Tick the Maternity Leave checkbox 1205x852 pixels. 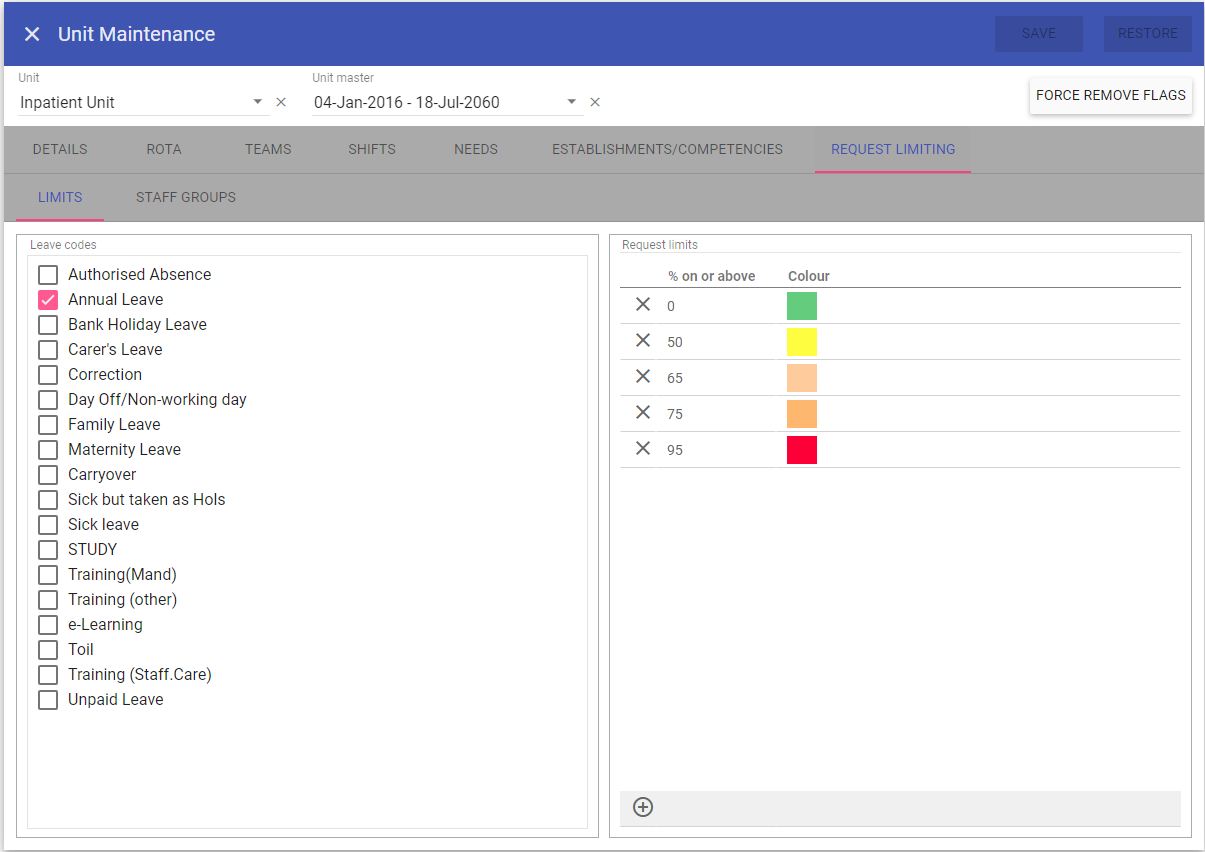coord(48,450)
